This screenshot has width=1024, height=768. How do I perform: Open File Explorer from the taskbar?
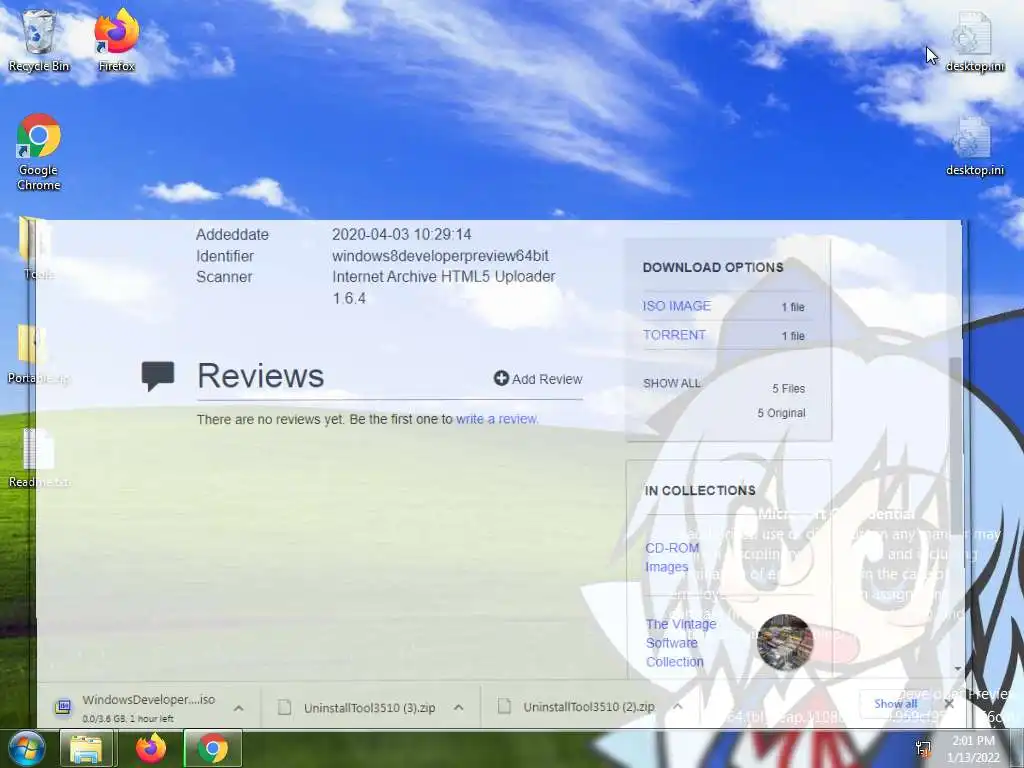click(86, 748)
